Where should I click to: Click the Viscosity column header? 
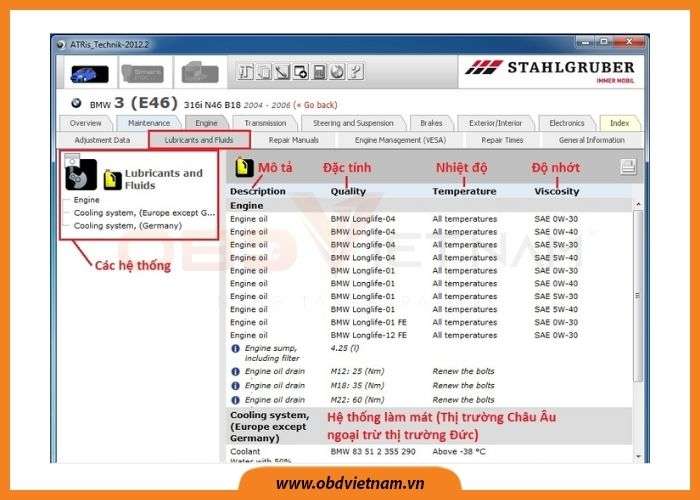(x=557, y=192)
